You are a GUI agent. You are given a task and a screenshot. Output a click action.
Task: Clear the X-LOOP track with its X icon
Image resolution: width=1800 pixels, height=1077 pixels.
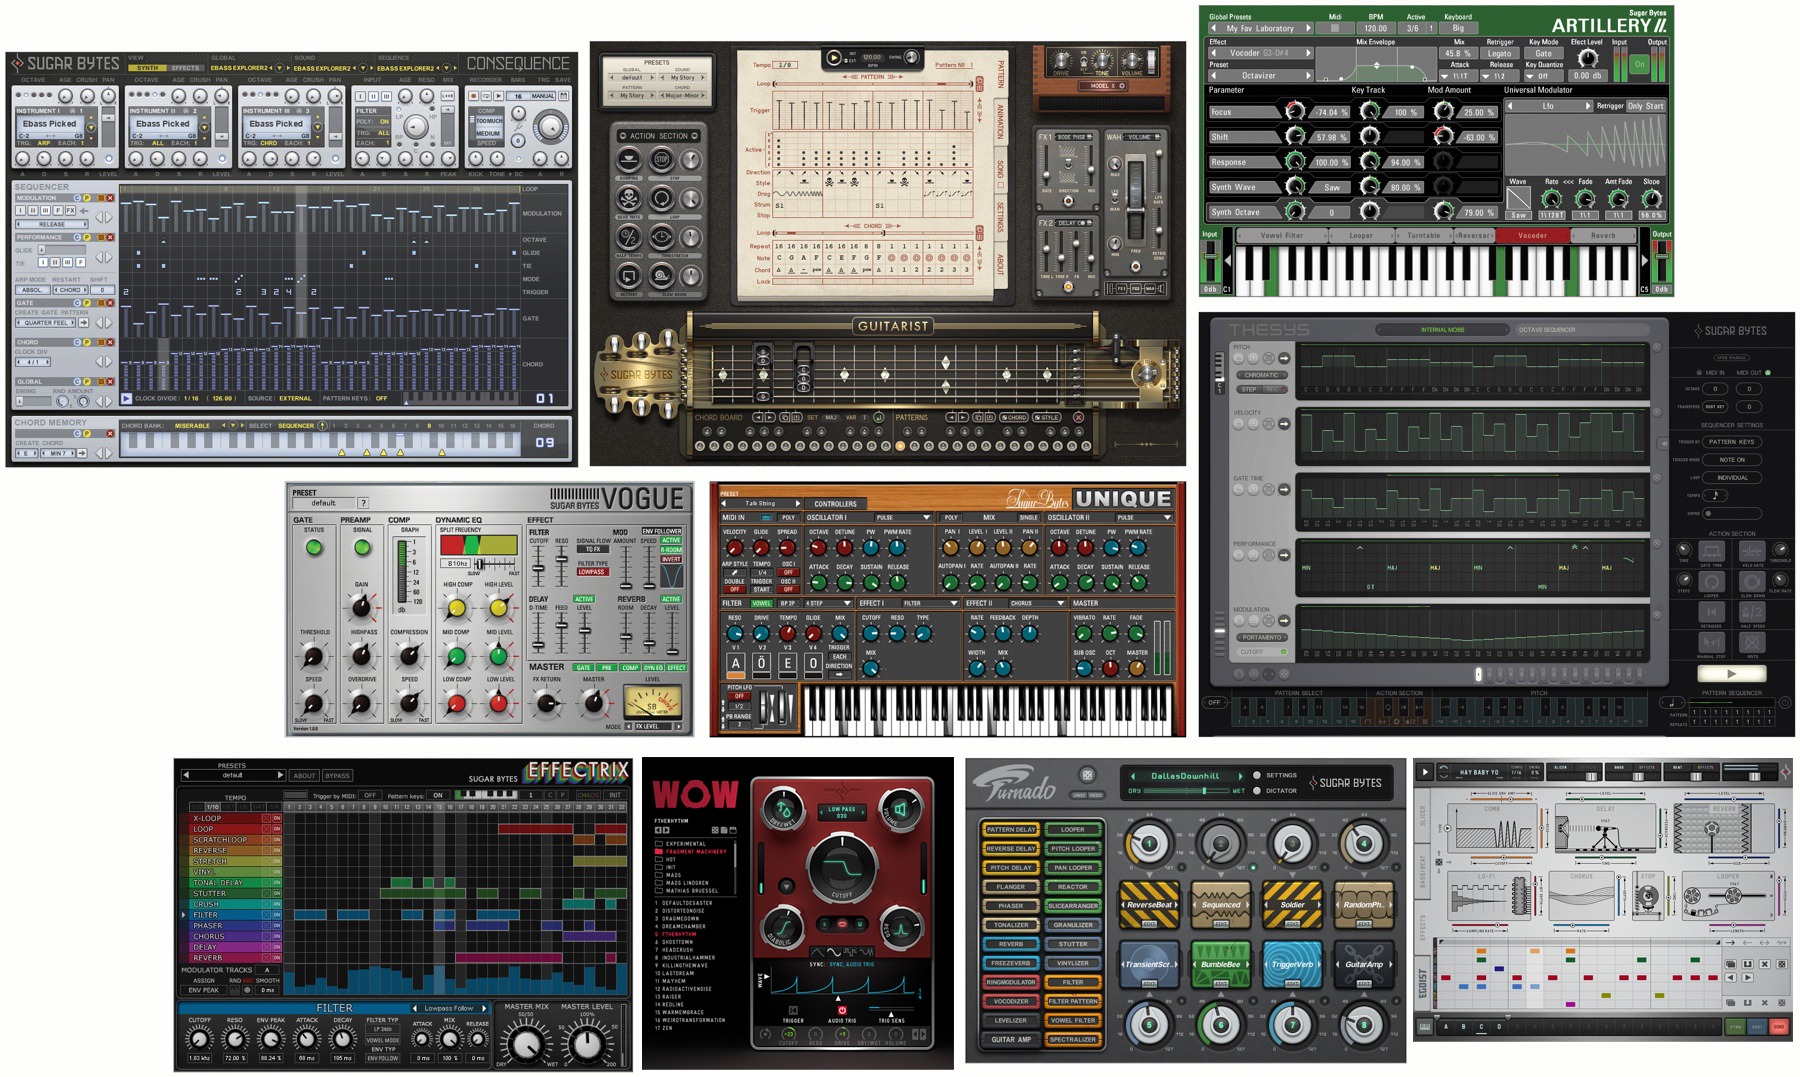[x=266, y=818]
